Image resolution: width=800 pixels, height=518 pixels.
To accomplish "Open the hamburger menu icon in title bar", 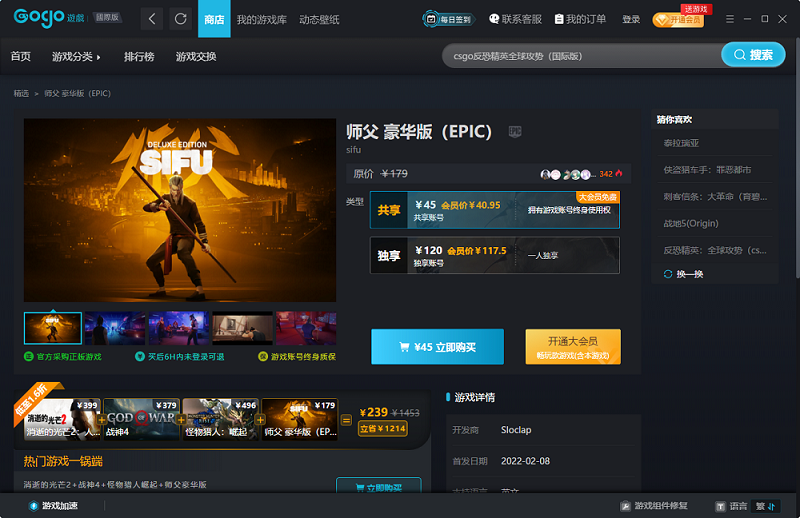I will click(730, 19).
